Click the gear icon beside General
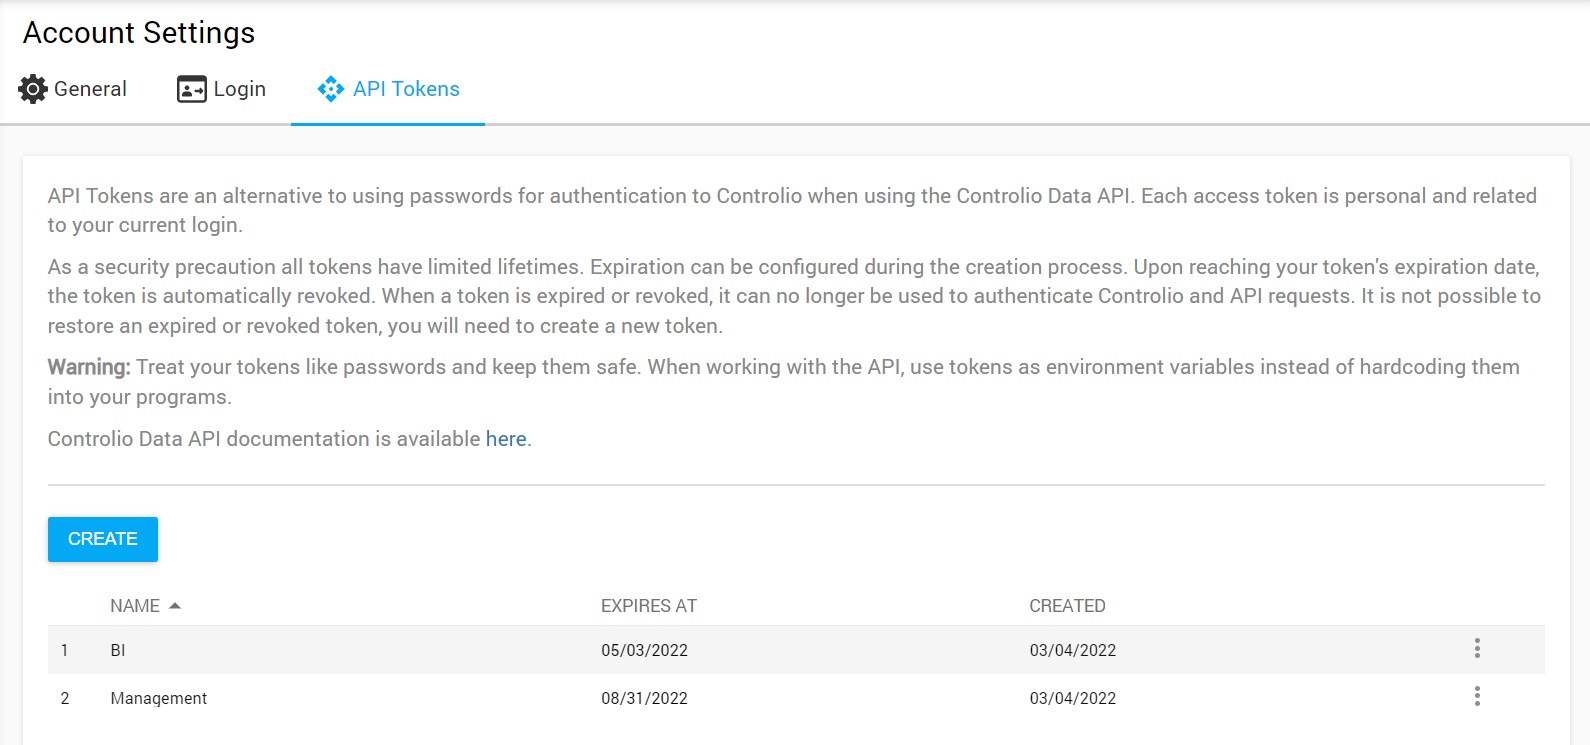1590x745 pixels. [x=33, y=89]
